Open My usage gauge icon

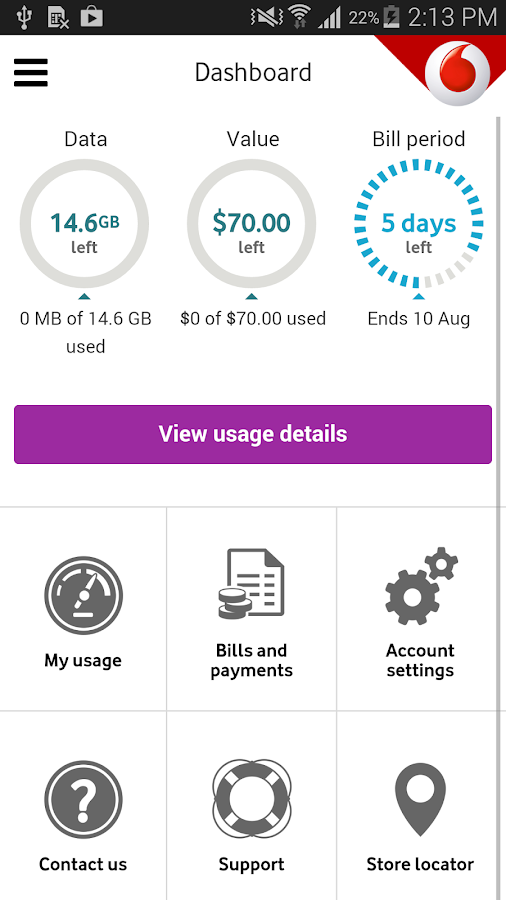pyautogui.click(x=83, y=595)
